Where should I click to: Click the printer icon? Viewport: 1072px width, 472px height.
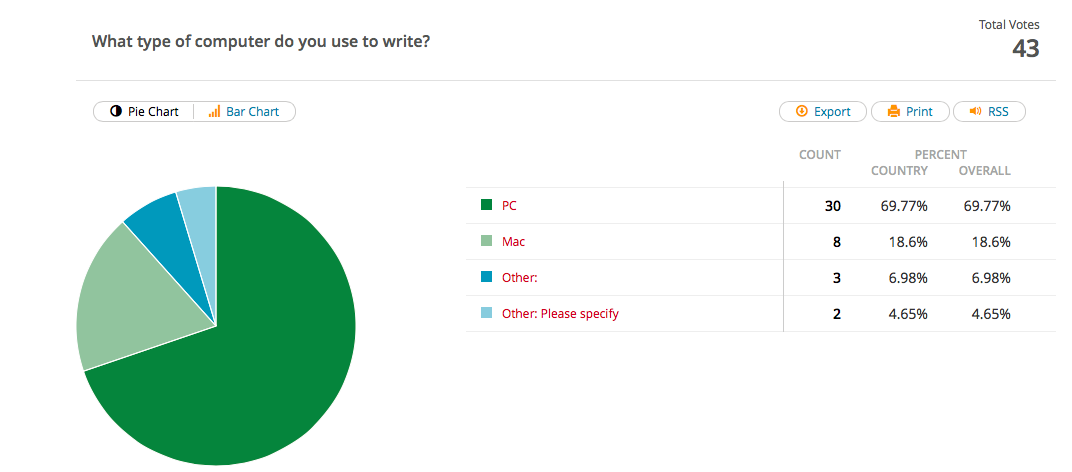tap(893, 112)
